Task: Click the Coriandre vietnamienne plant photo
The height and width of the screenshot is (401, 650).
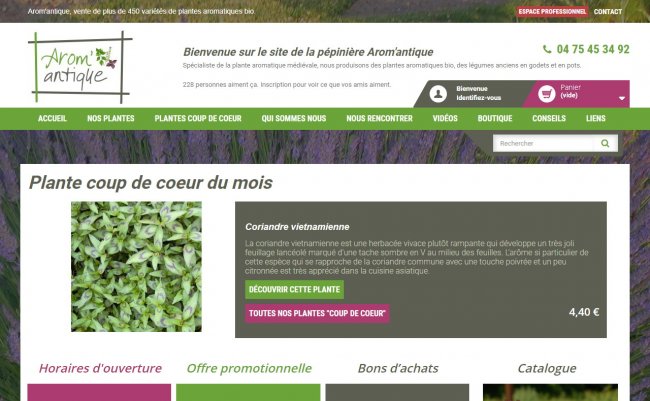Action: (x=136, y=267)
